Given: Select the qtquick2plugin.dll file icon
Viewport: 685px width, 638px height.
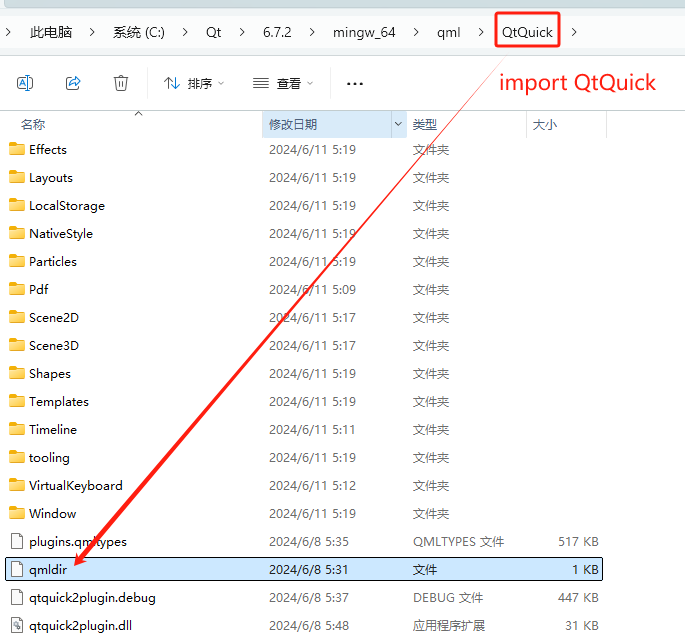Looking at the screenshot, I should [x=17, y=625].
